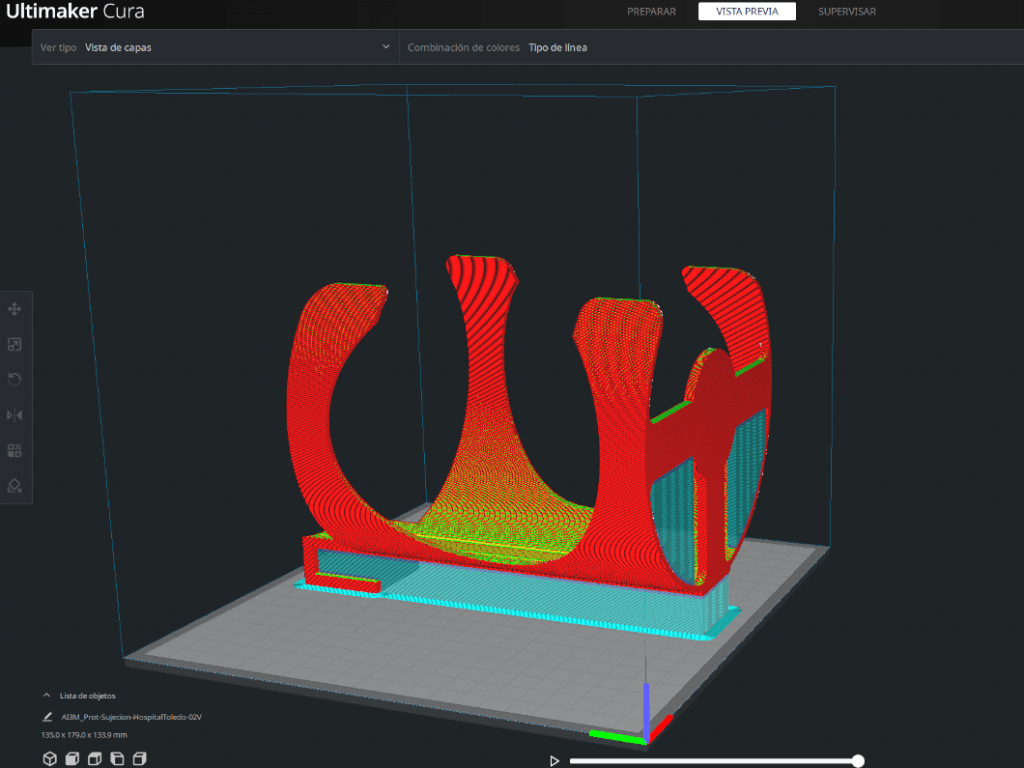Select the Rotate tool

pos(14,379)
